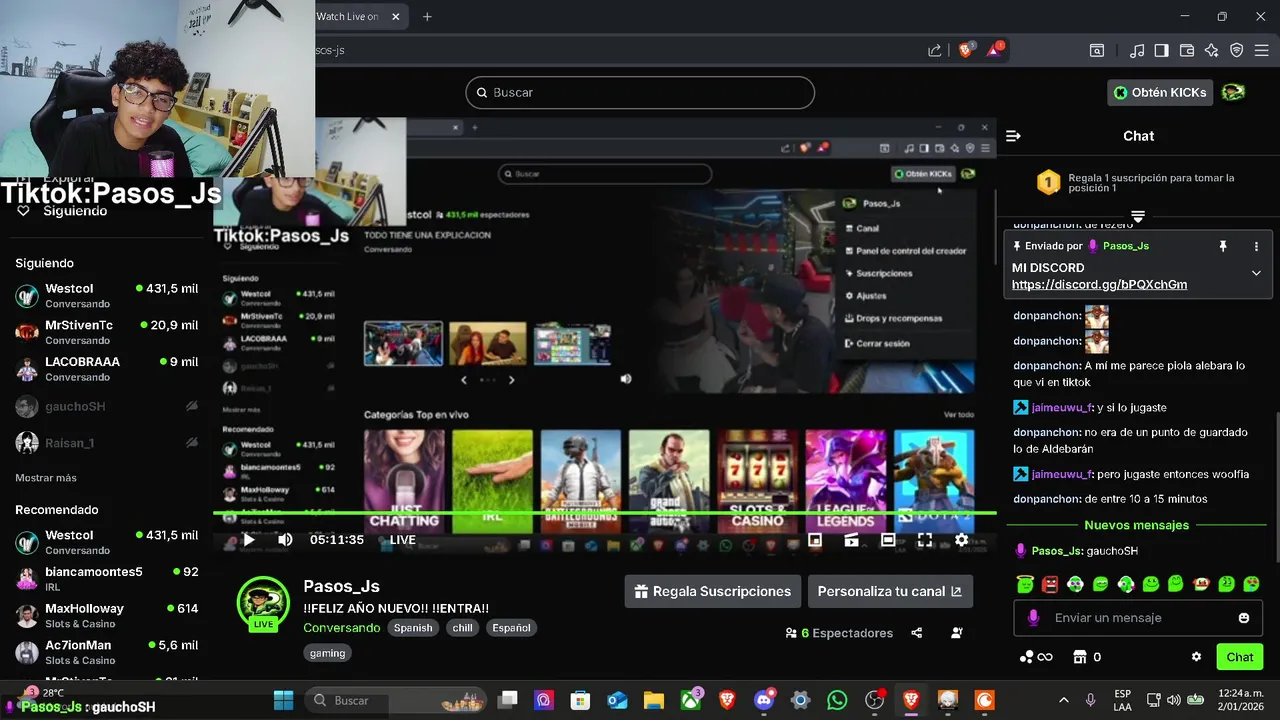Open Brave Shields lion icon in address bar
This screenshot has height=720, width=1280.
[966, 50]
